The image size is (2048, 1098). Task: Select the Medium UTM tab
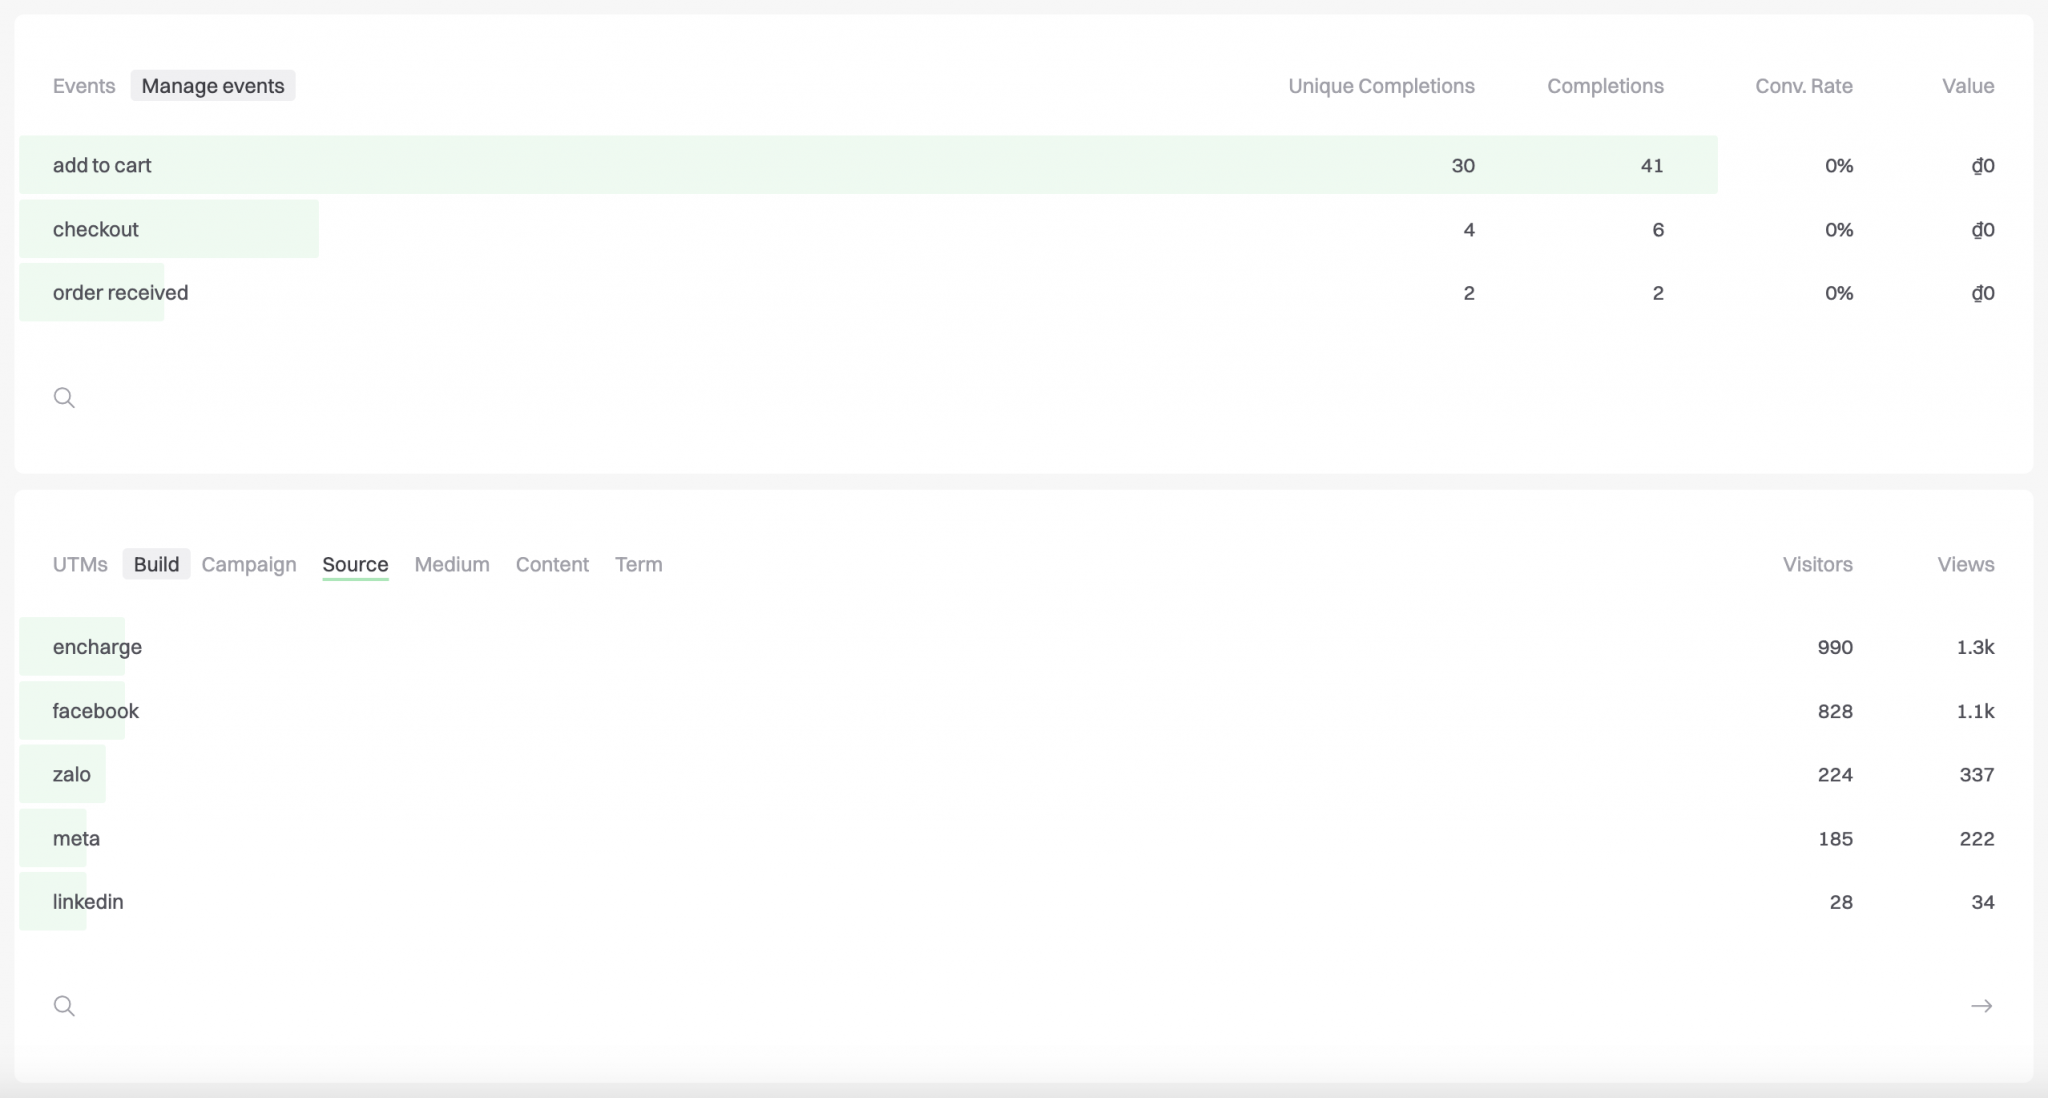tap(451, 564)
